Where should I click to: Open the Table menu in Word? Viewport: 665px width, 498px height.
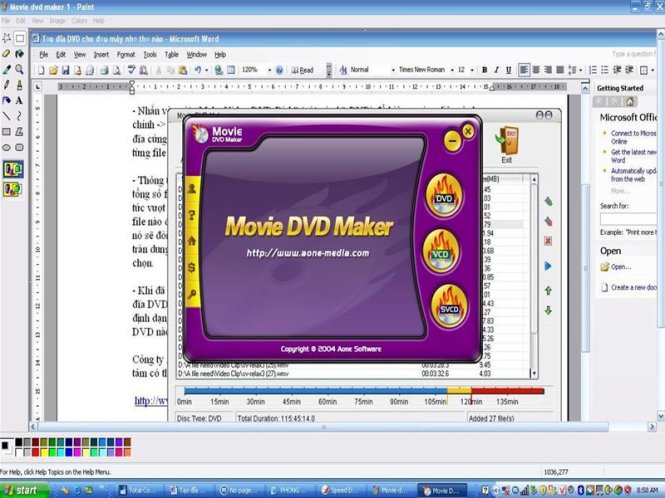tap(171, 55)
